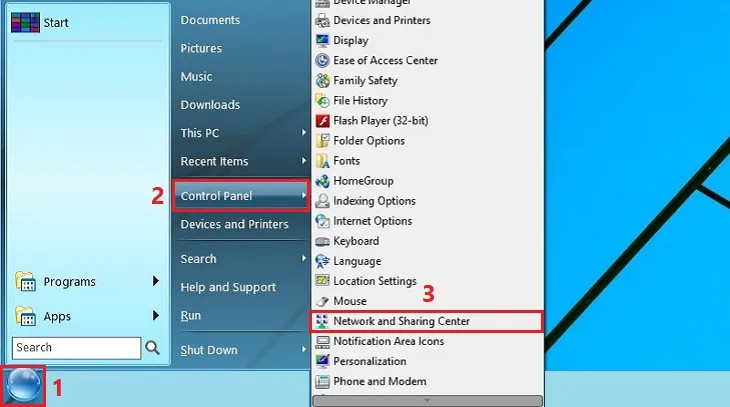Open Help and Support
This screenshot has width=730, height=407.
pyautogui.click(x=228, y=287)
